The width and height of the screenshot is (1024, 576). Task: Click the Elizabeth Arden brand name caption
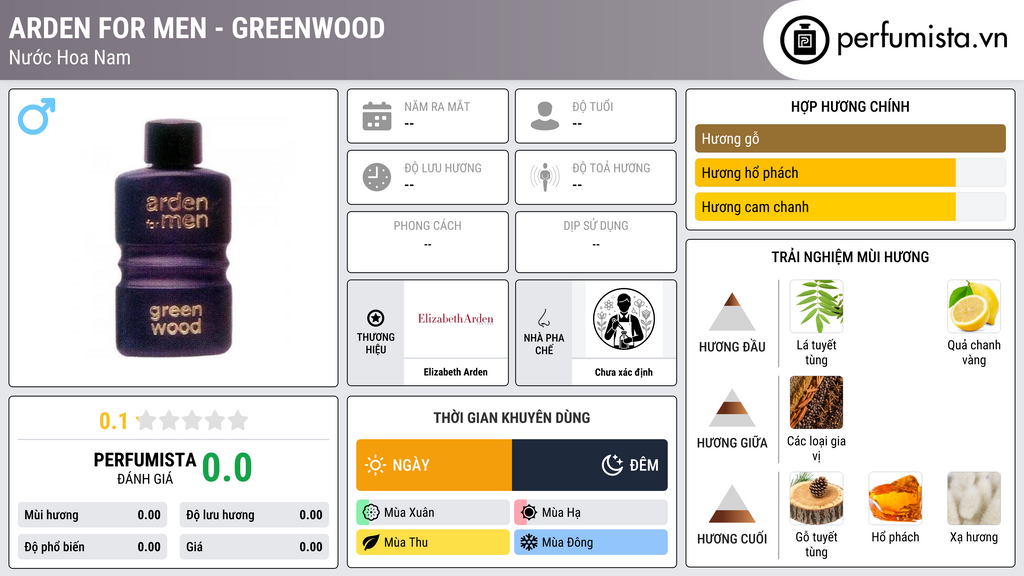click(x=456, y=372)
